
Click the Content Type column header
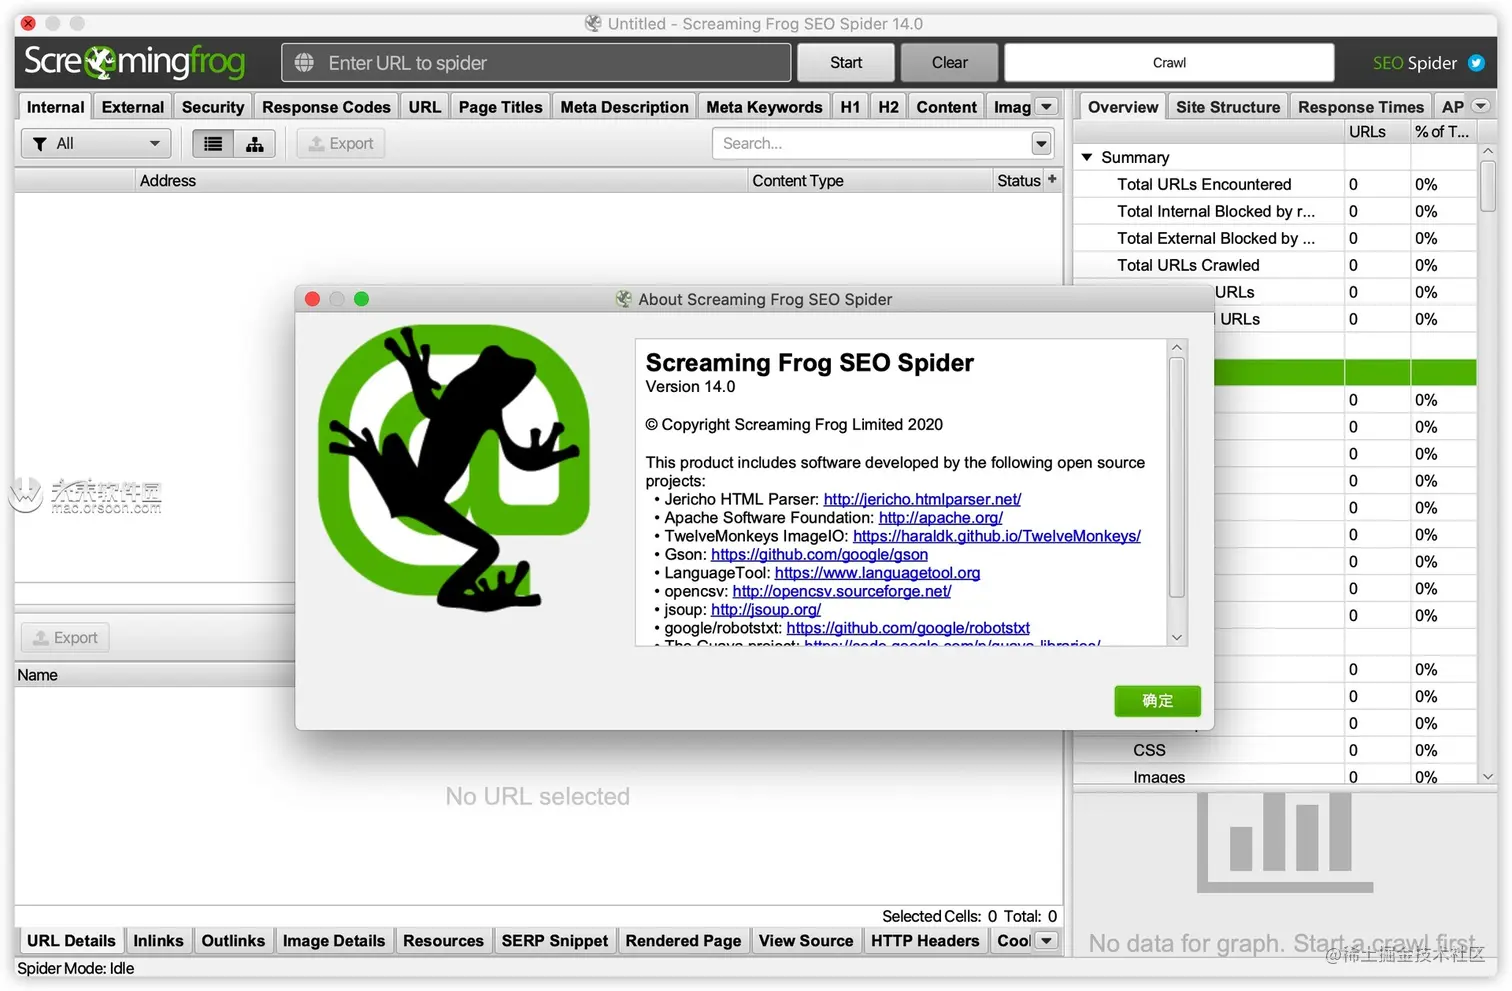[869, 181]
